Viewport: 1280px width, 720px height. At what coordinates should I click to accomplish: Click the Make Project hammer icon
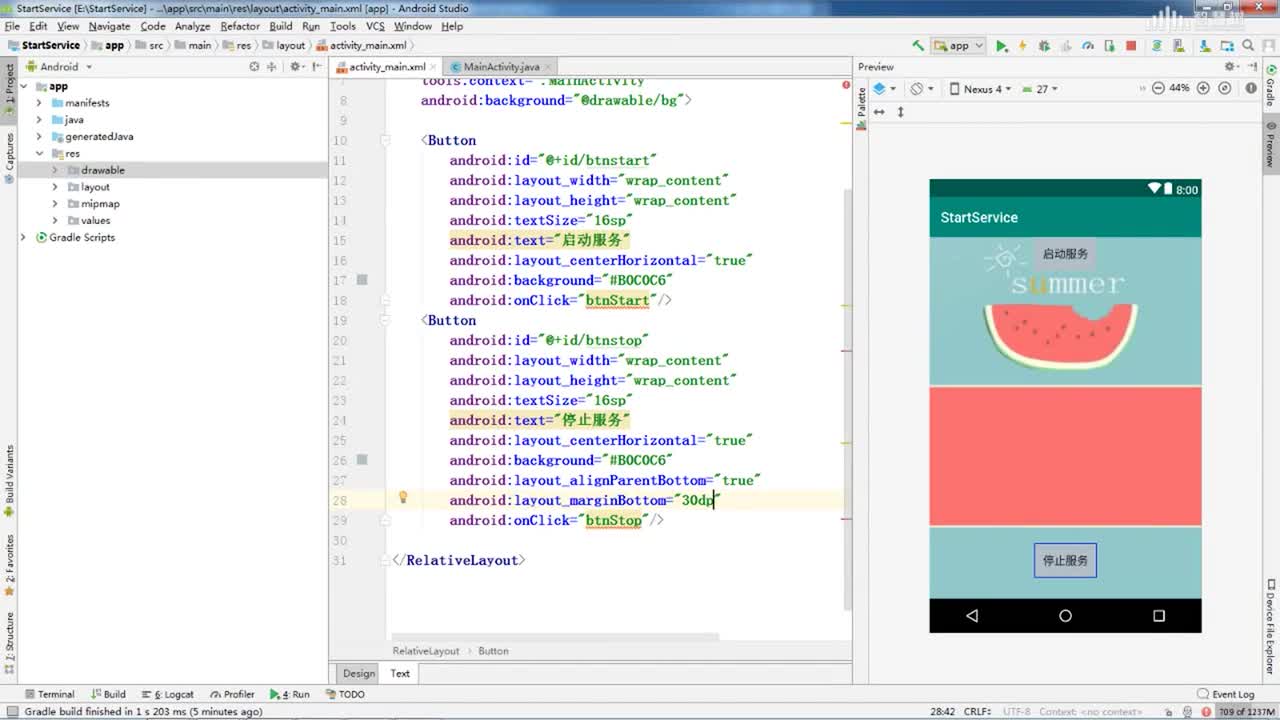click(x=918, y=45)
